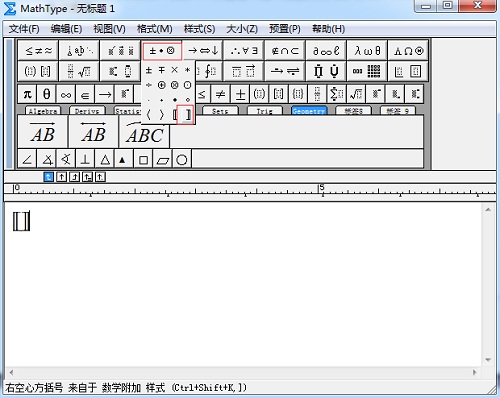Image resolution: width=500 pixels, height=398 pixels.
Task: Select the right-aligned tab stop button
Action: [x=74, y=177]
